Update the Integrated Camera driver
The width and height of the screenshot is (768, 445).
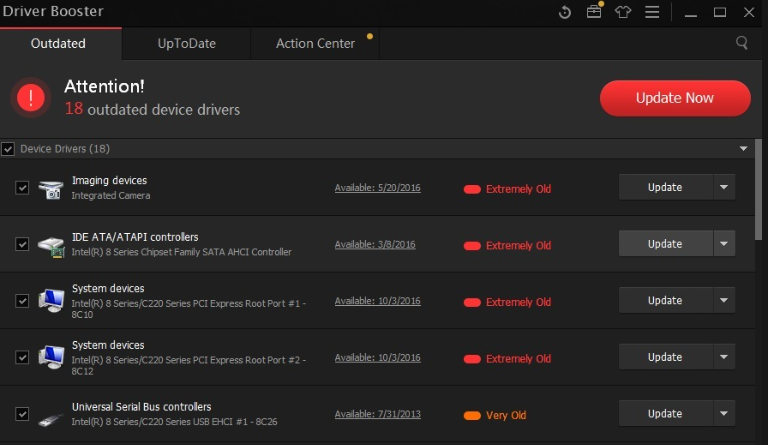point(666,187)
